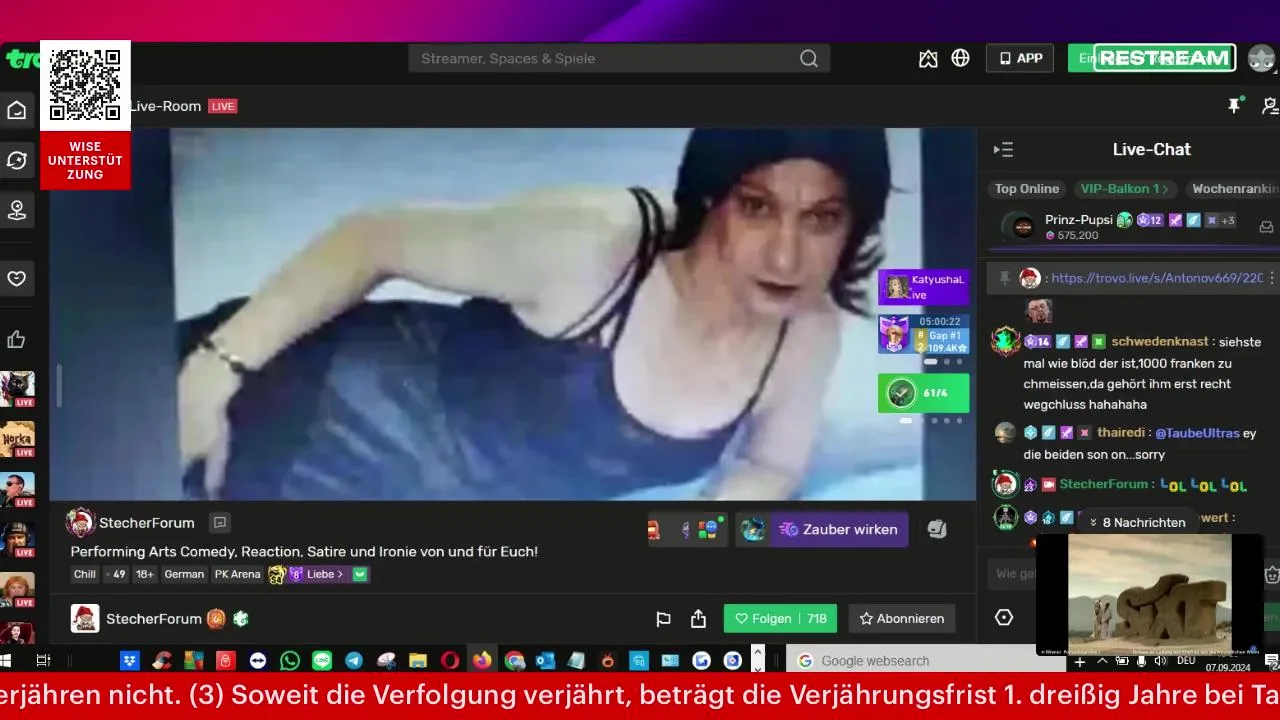This screenshot has height=720, width=1280.
Task: Click the username thairedi in chat
Action: coord(1120,433)
